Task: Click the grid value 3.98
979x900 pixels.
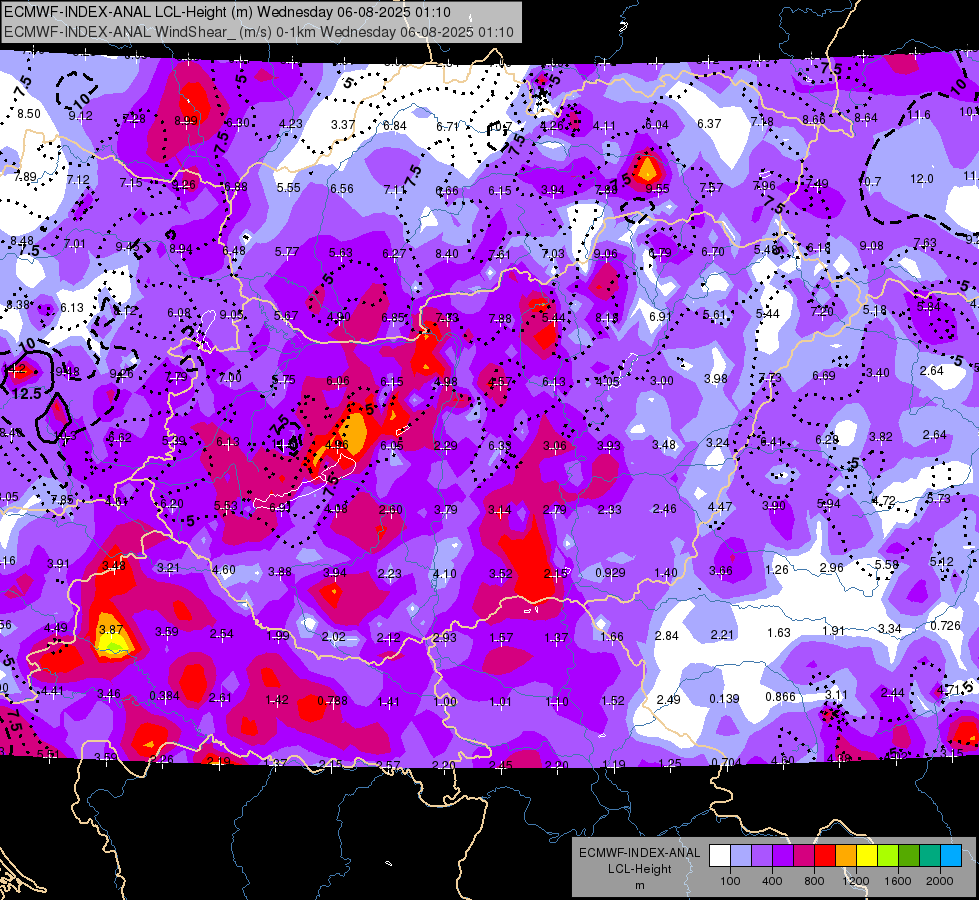Action: (716, 378)
